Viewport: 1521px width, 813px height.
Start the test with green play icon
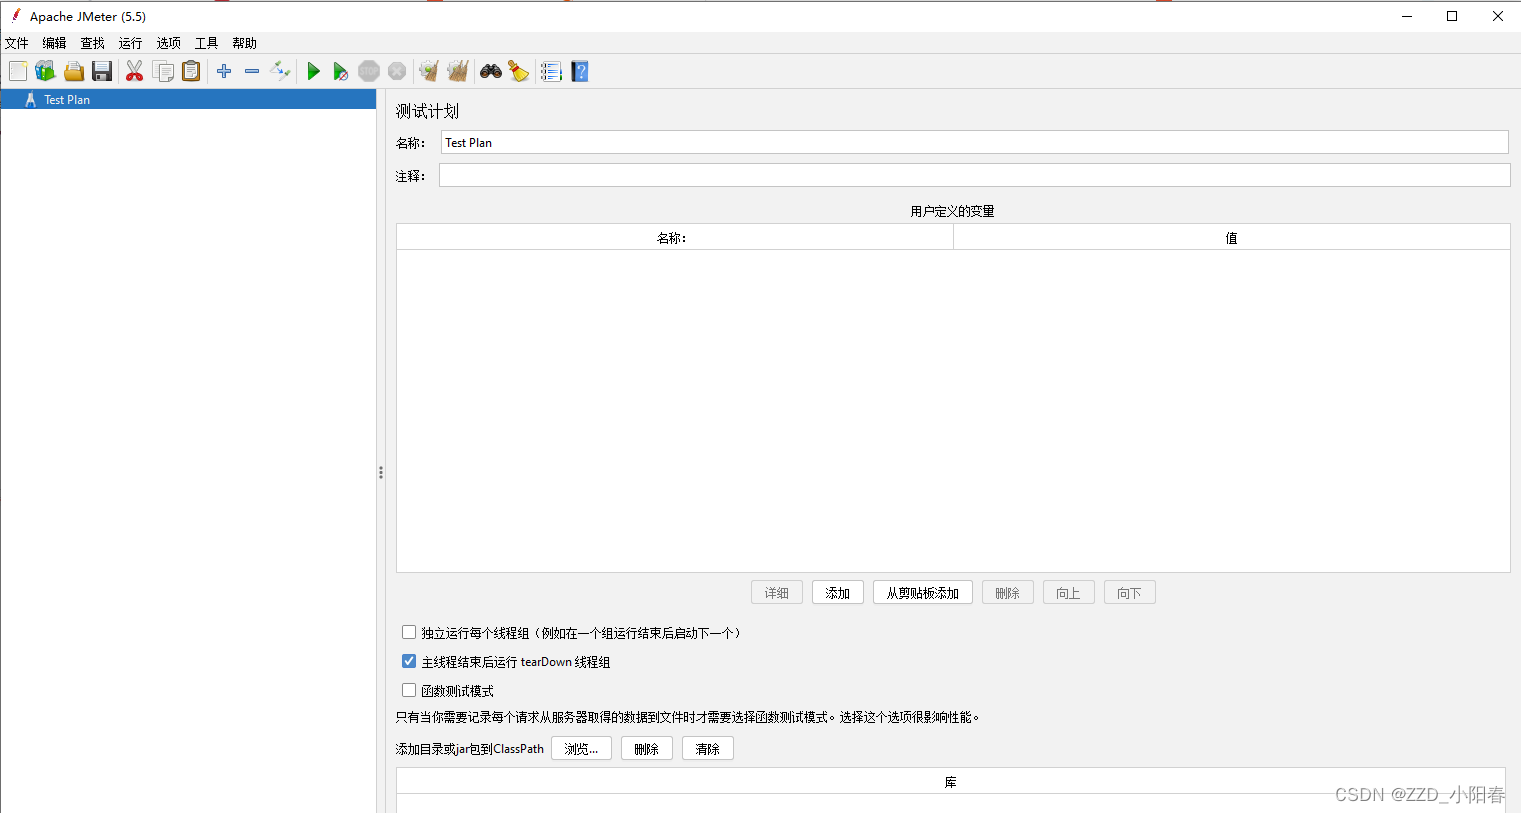pos(313,71)
